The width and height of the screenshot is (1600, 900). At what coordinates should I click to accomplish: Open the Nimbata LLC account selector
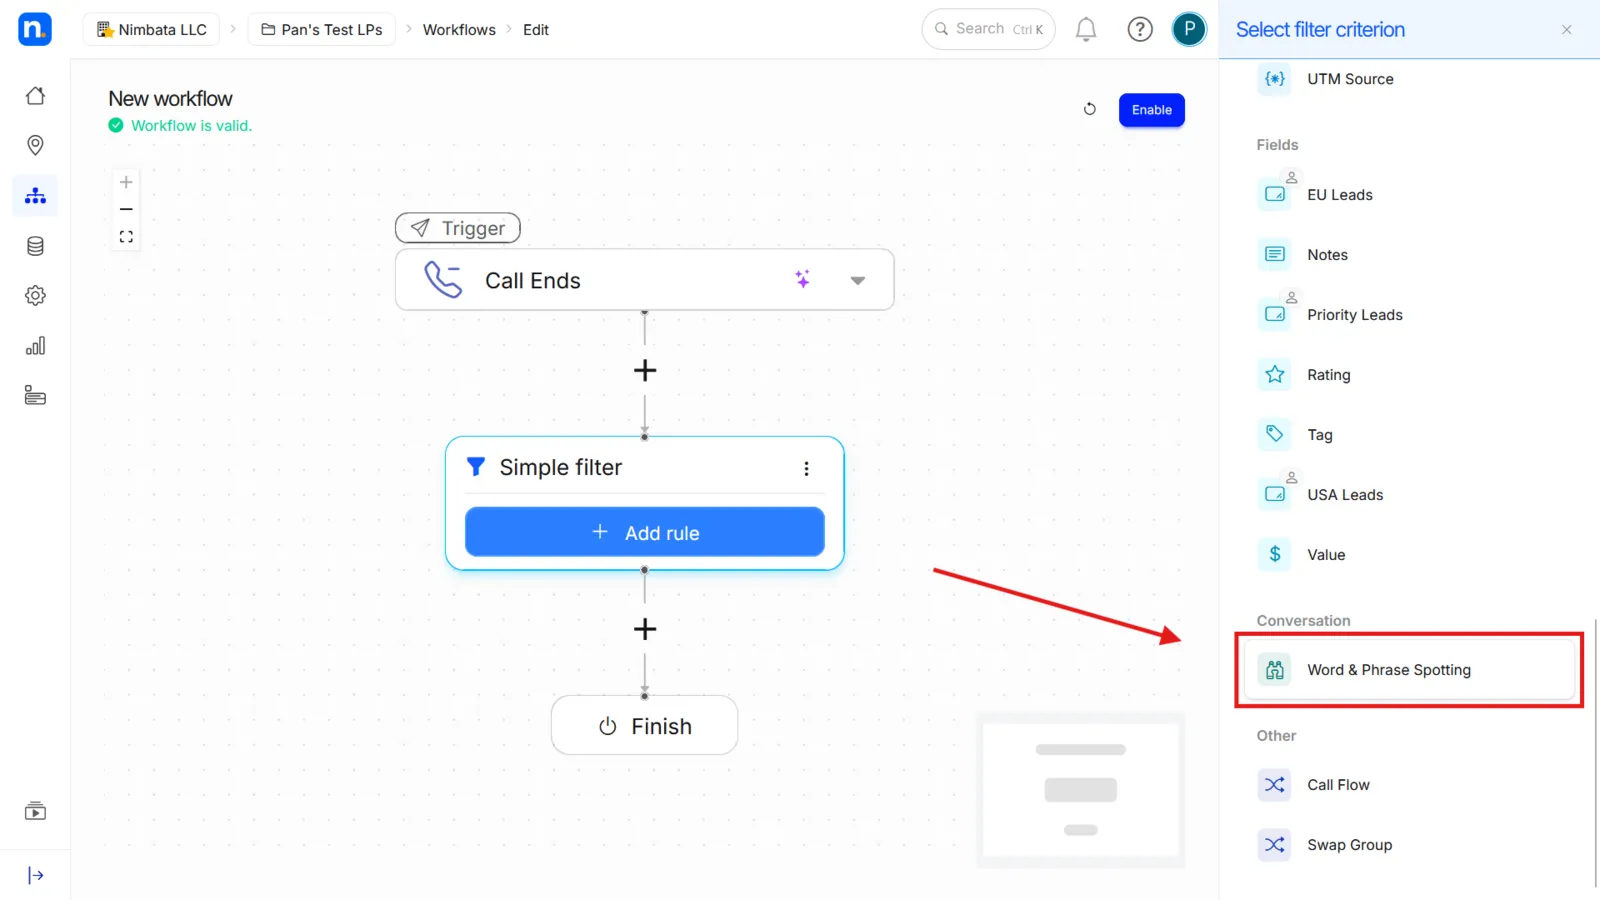152,30
